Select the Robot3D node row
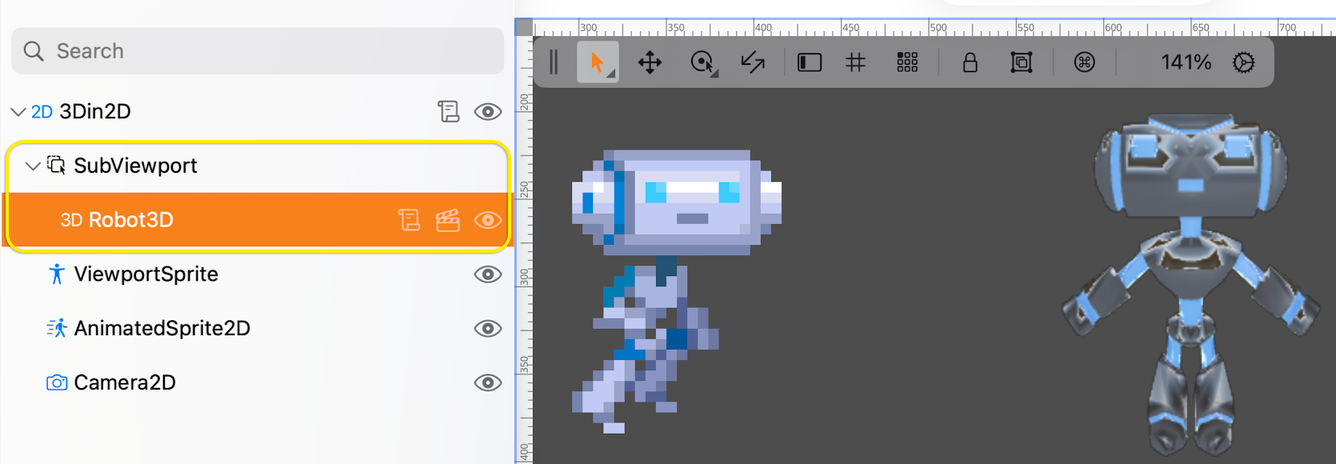 [258, 220]
